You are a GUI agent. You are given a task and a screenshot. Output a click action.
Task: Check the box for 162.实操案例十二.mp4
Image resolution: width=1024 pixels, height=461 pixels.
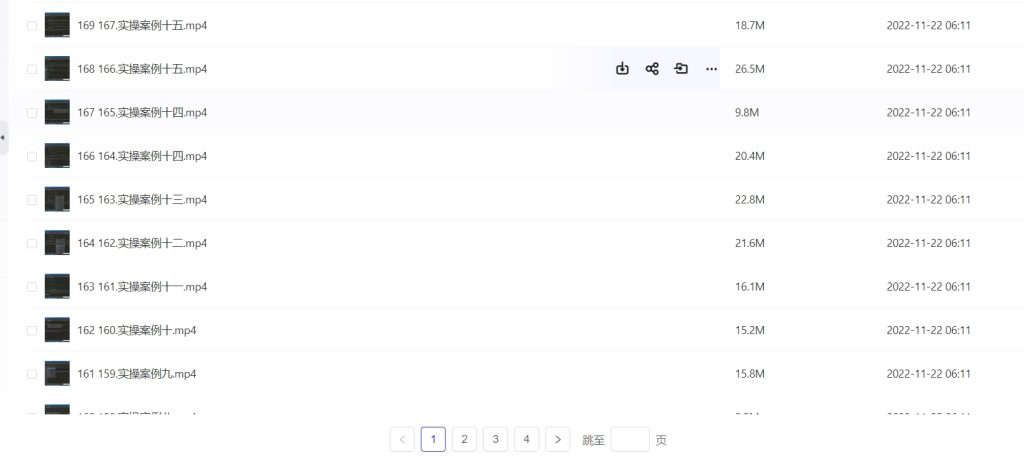(x=32, y=243)
